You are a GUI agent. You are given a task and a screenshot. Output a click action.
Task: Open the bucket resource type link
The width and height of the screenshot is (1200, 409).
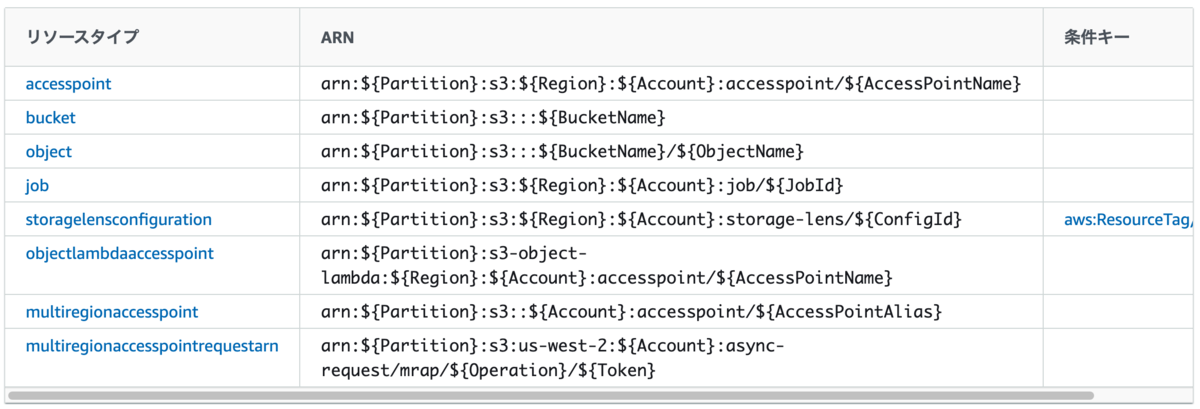click(50, 118)
